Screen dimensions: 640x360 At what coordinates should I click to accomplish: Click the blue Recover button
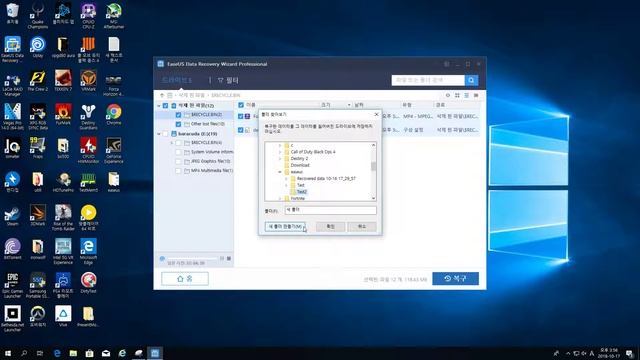(x=456, y=278)
